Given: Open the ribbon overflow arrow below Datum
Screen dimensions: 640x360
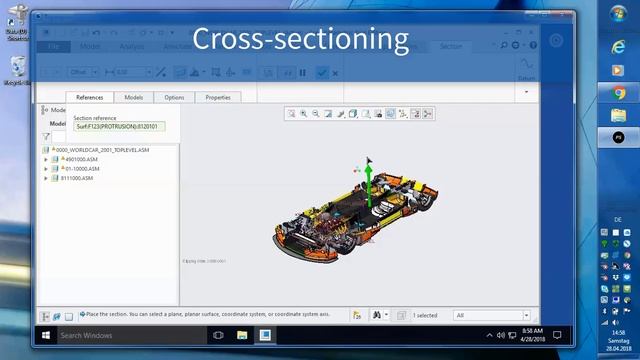Looking at the screenshot, I should (527, 92).
